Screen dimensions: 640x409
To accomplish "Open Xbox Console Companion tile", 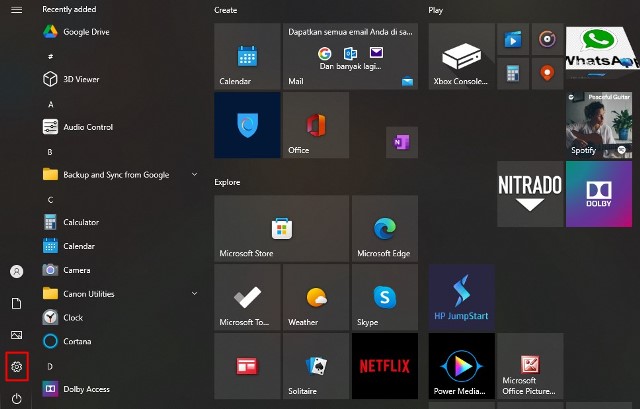I will (462, 56).
